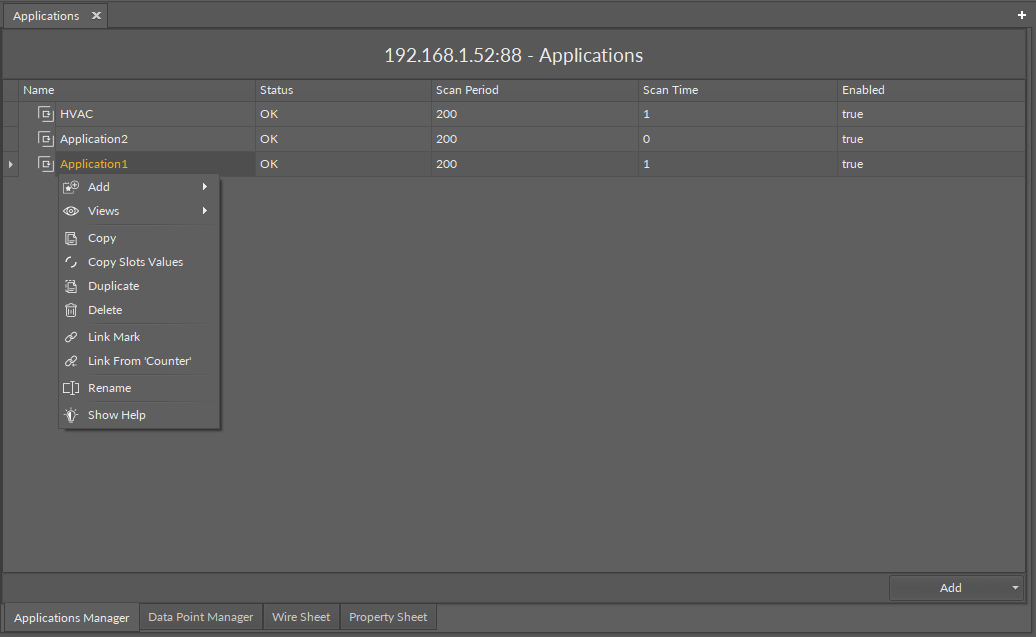This screenshot has width=1036, height=637.
Task: Choose Copy Slots Values from menu
Action: [x=135, y=262]
